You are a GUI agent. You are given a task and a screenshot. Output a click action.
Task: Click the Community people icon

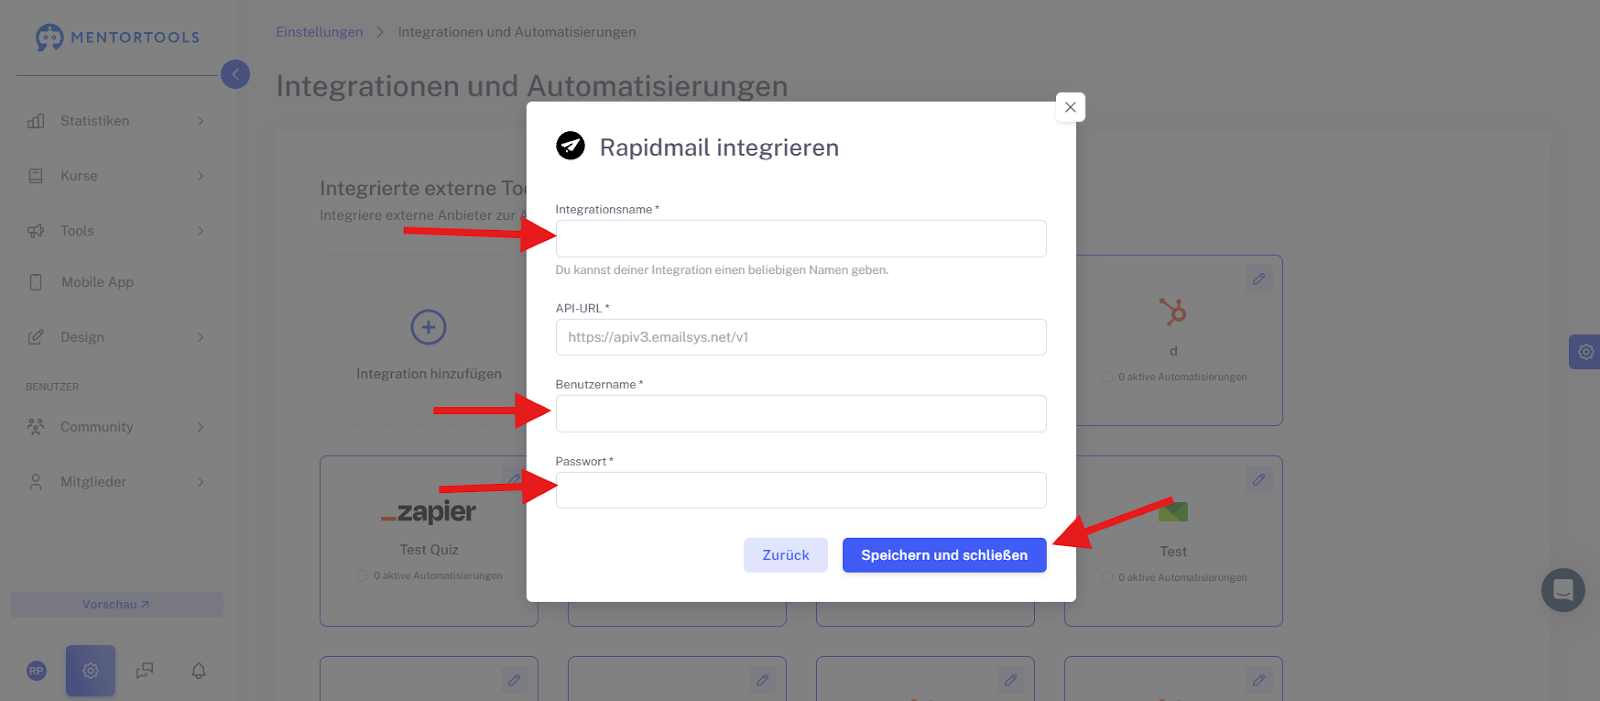point(36,427)
